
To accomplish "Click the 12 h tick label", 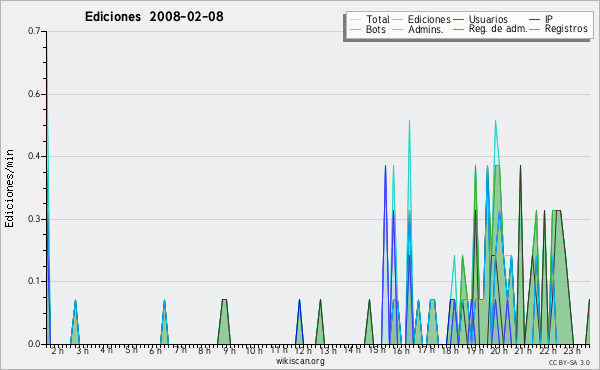I will pyautogui.click(x=303, y=350).
